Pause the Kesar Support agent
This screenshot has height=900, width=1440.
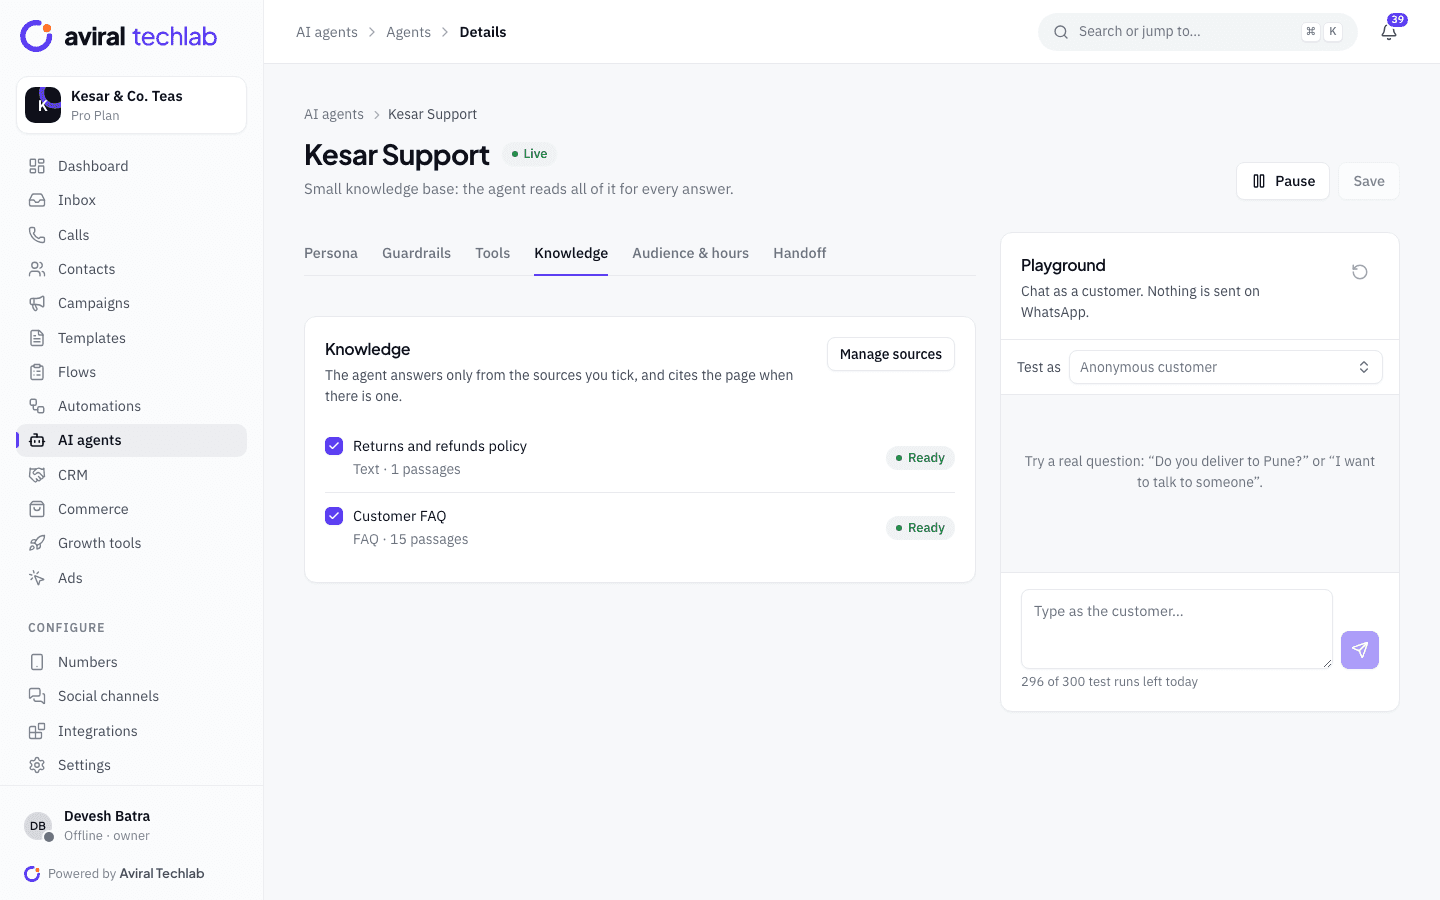pos(1283,181)
